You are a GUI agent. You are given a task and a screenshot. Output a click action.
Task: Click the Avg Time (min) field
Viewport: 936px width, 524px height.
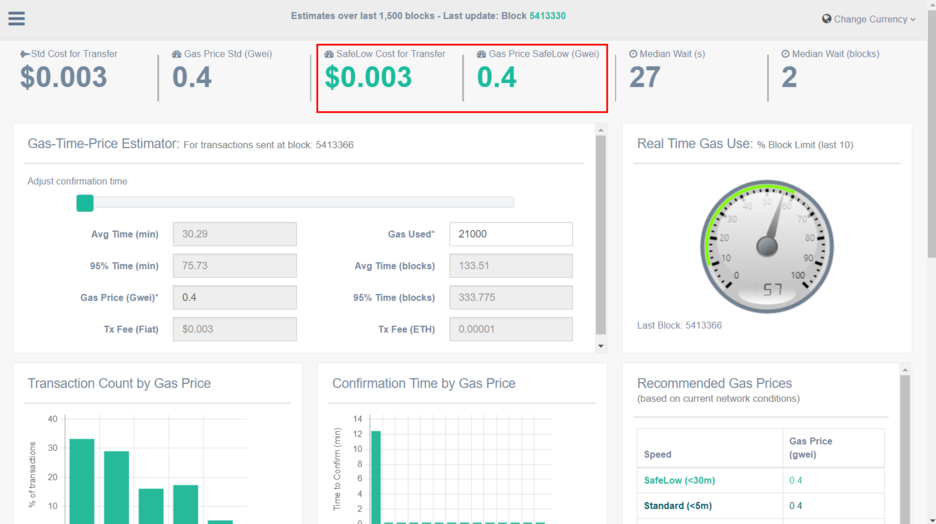[x=235, y=234]
